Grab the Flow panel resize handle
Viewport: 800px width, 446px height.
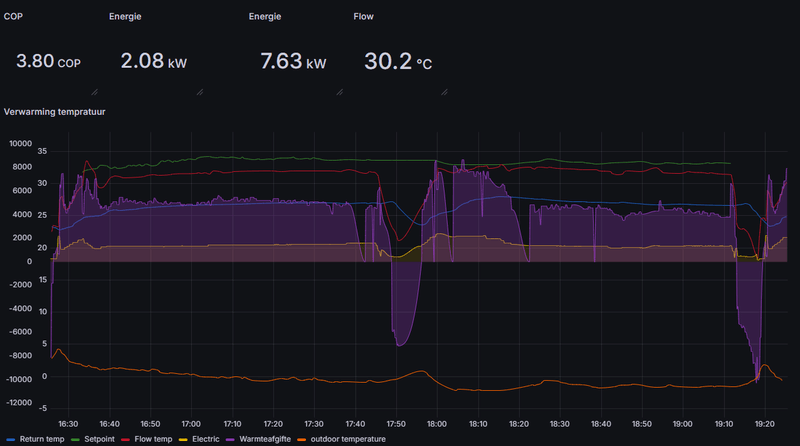[444, 92]
